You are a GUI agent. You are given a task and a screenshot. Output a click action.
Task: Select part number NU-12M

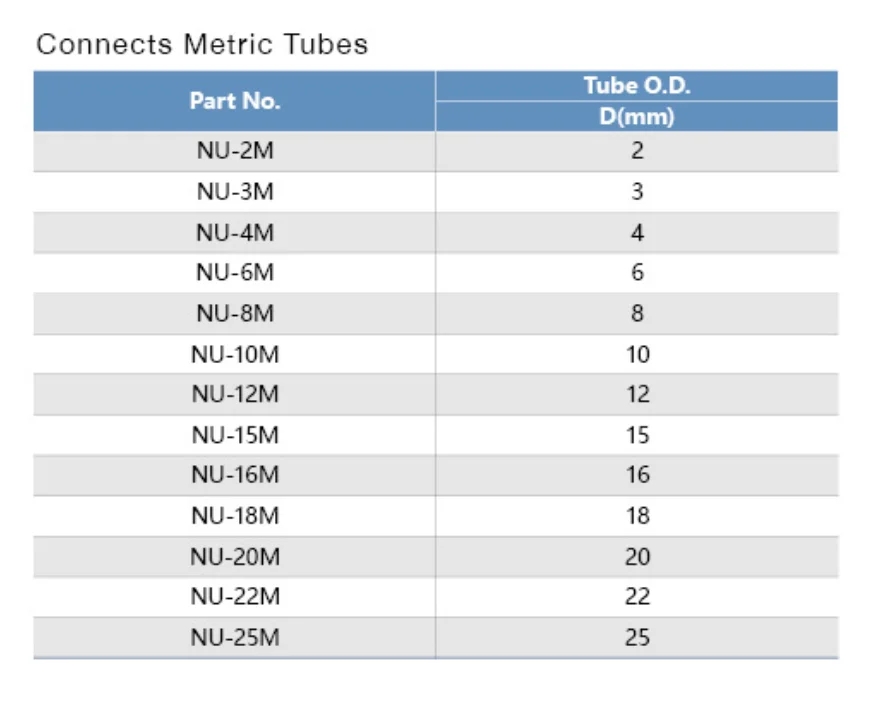pyautogui.click(x=235, y=394)
